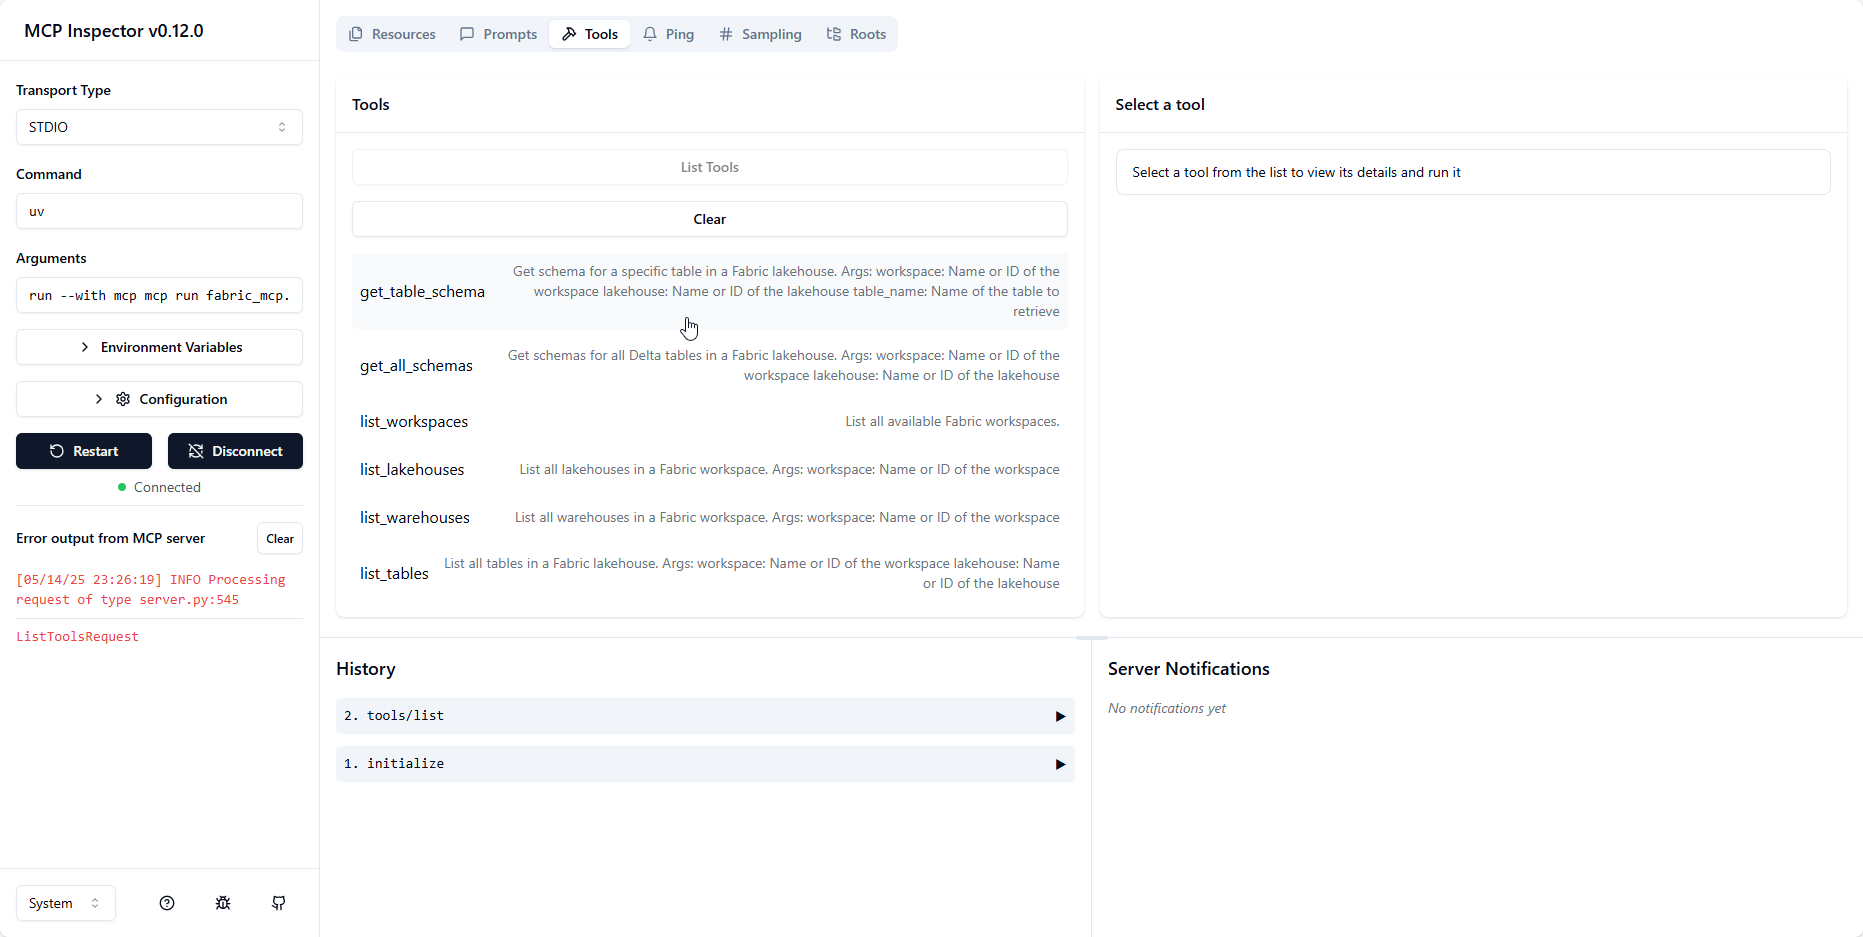This screenshot has width=1863, height=937.
Task: Open the Resources tab
Action: pyautogui.click(x=392, y=34)
